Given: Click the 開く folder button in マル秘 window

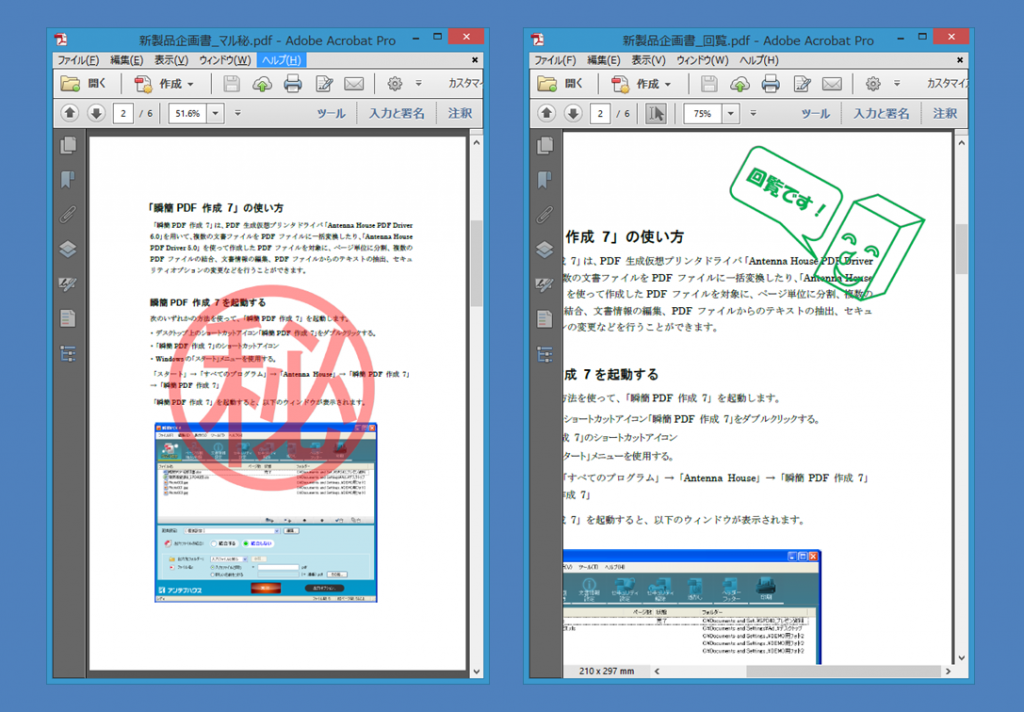Looking at the screenshot, I should [x=83, y=84].
